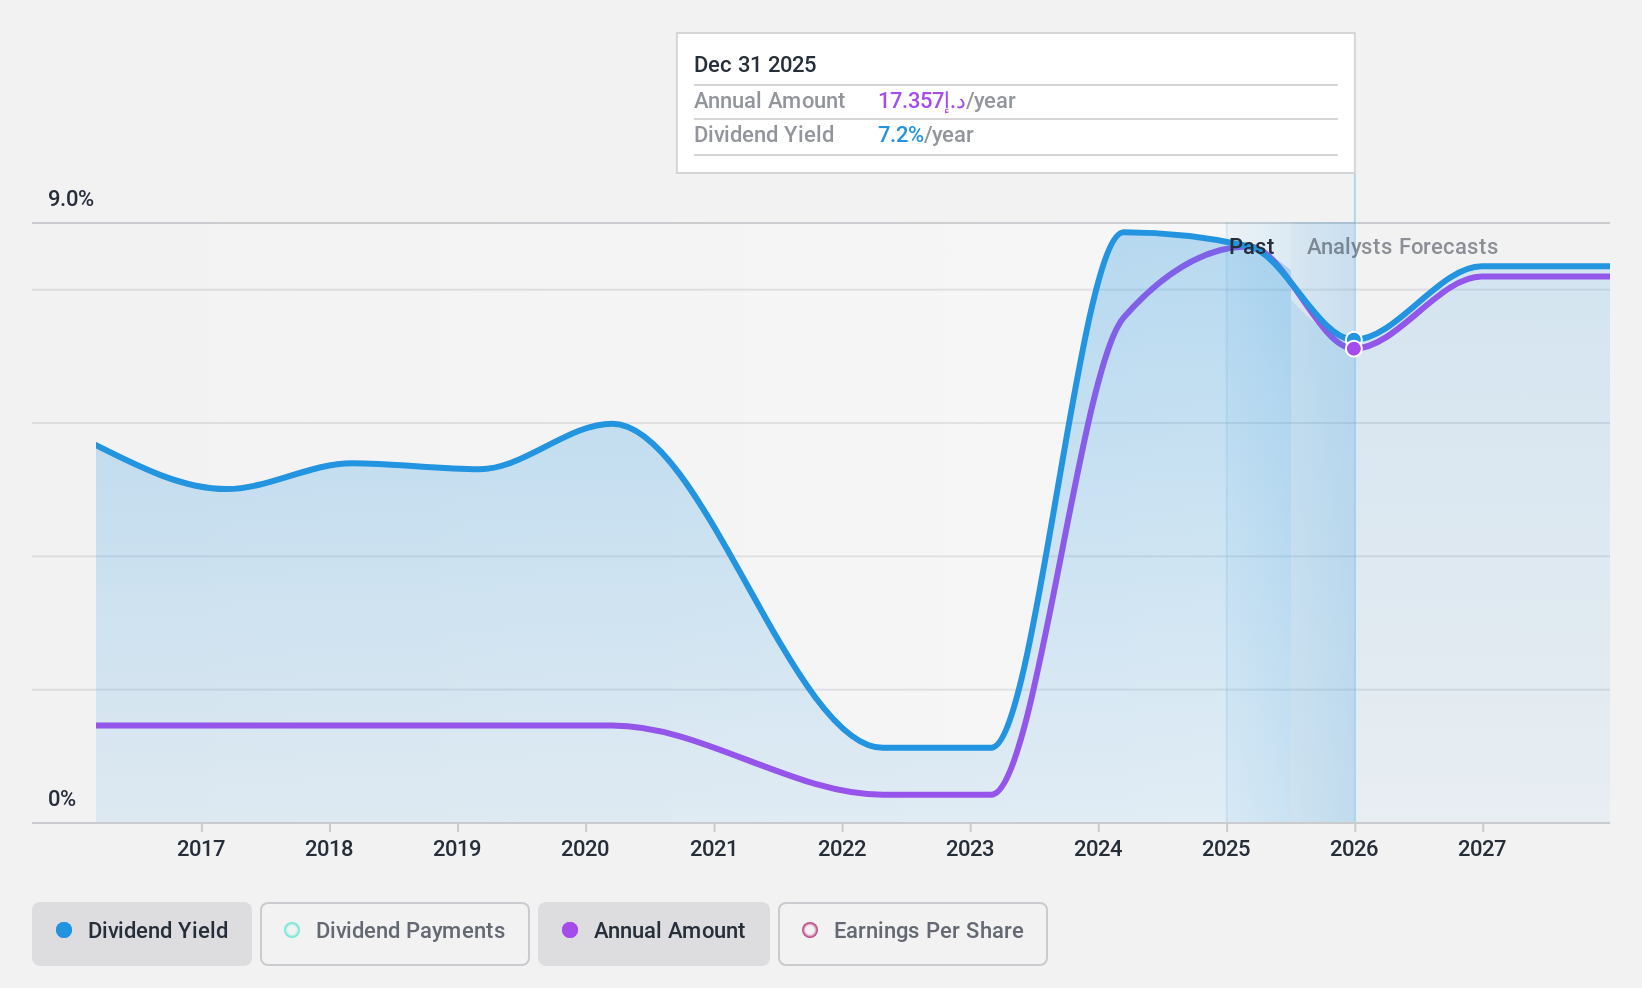Click the blue Dividend Yield data point
Viewport: 1642px width, 988px height.
pos(1354,340)
